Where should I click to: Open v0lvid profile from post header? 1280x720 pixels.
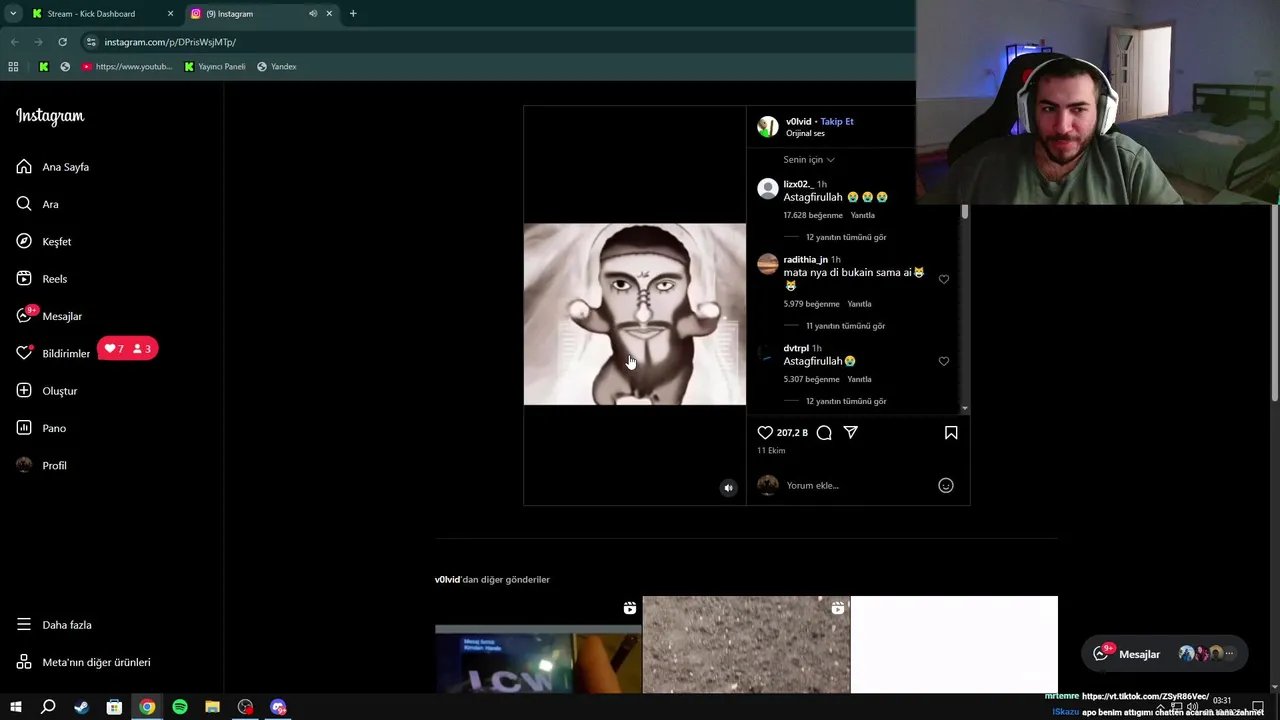(798, 121)
